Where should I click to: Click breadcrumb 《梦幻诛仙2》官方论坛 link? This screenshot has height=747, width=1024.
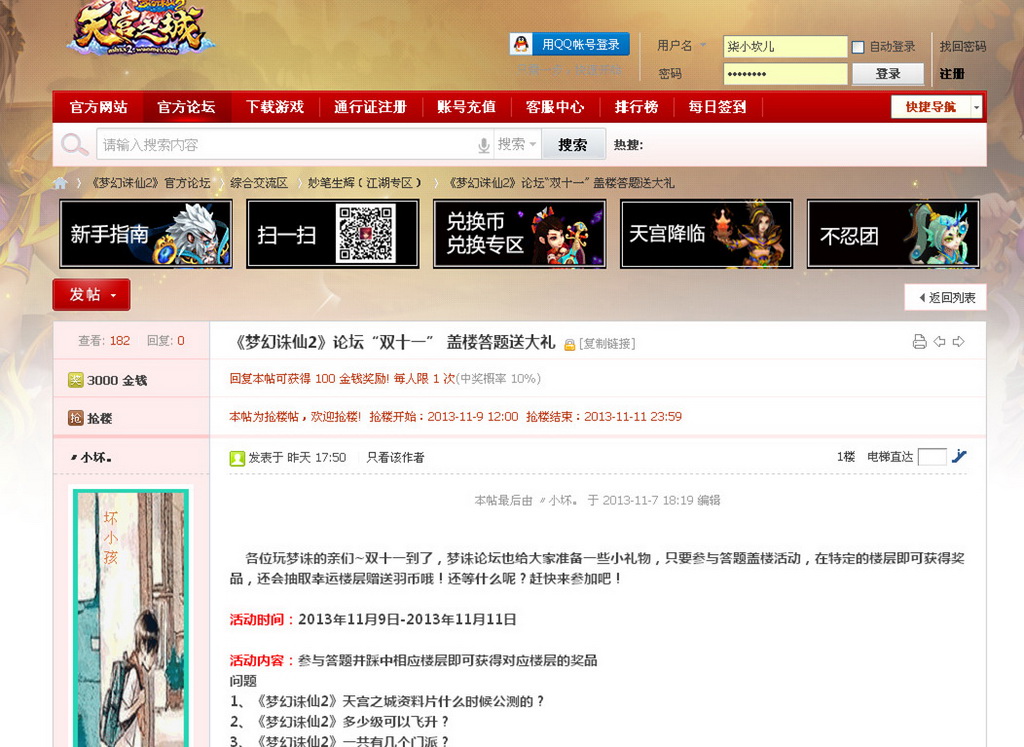[151, 183]
